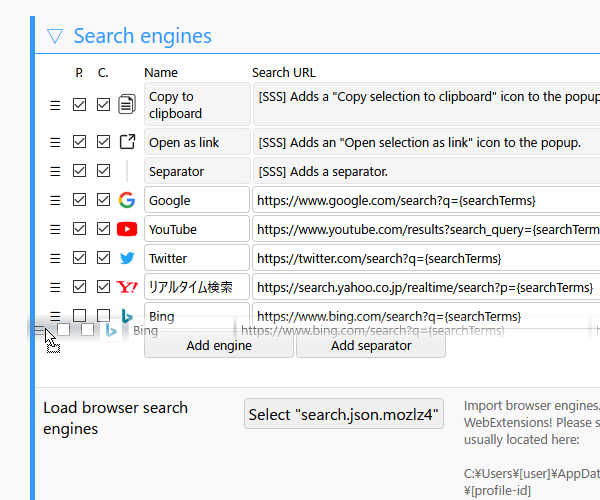This screenshot has height=500, width=600.
Task: Click the Twitter bird icon
Action: pos(127,258)
